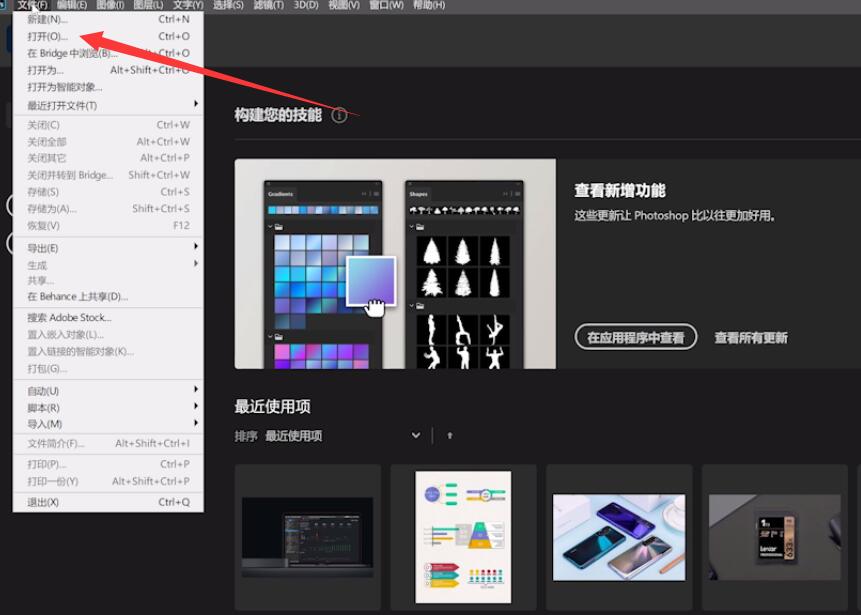Expand 最近打开文件(T) submenu
861x615 pixels.
tap(108, 105)
